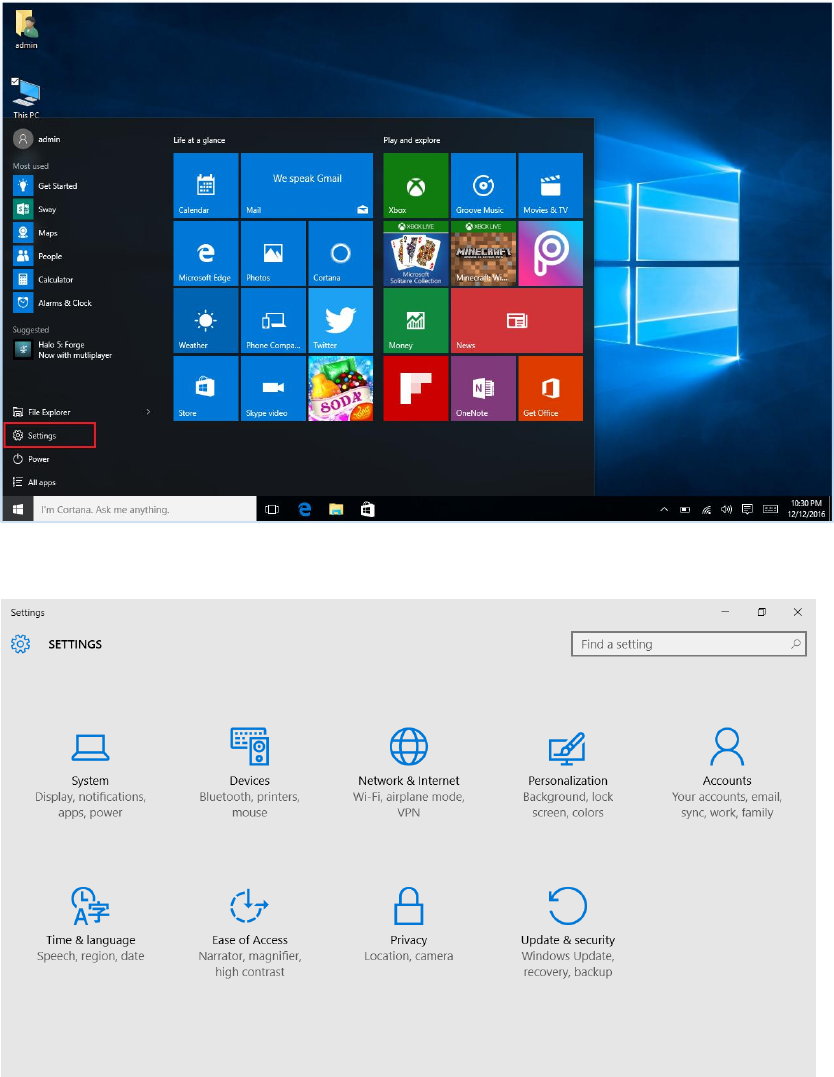Click the Cortana search box
The image size is (834, 1077).
tap(145, 509)
